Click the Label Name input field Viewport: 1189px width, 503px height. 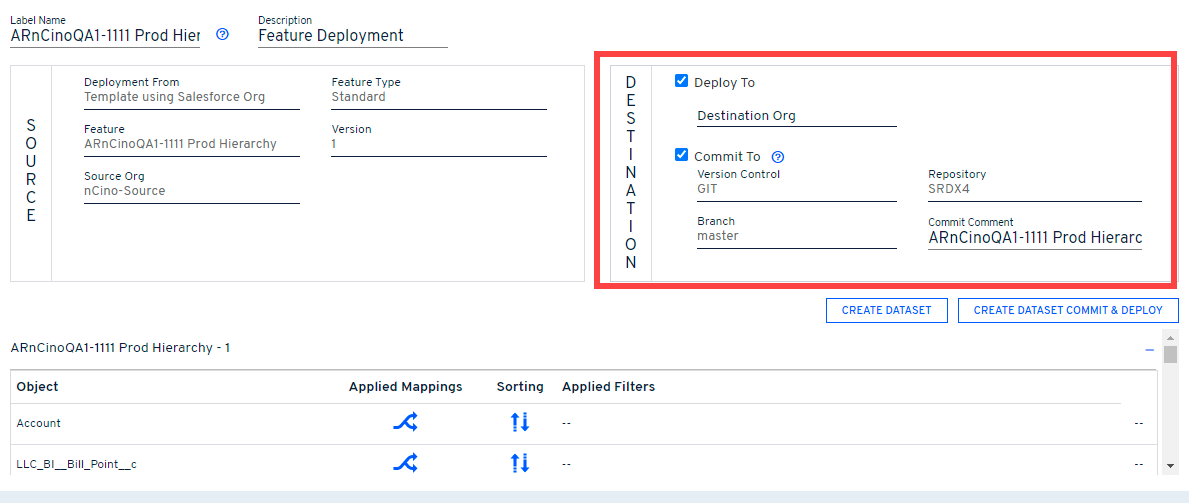click(x=105, y=36)
